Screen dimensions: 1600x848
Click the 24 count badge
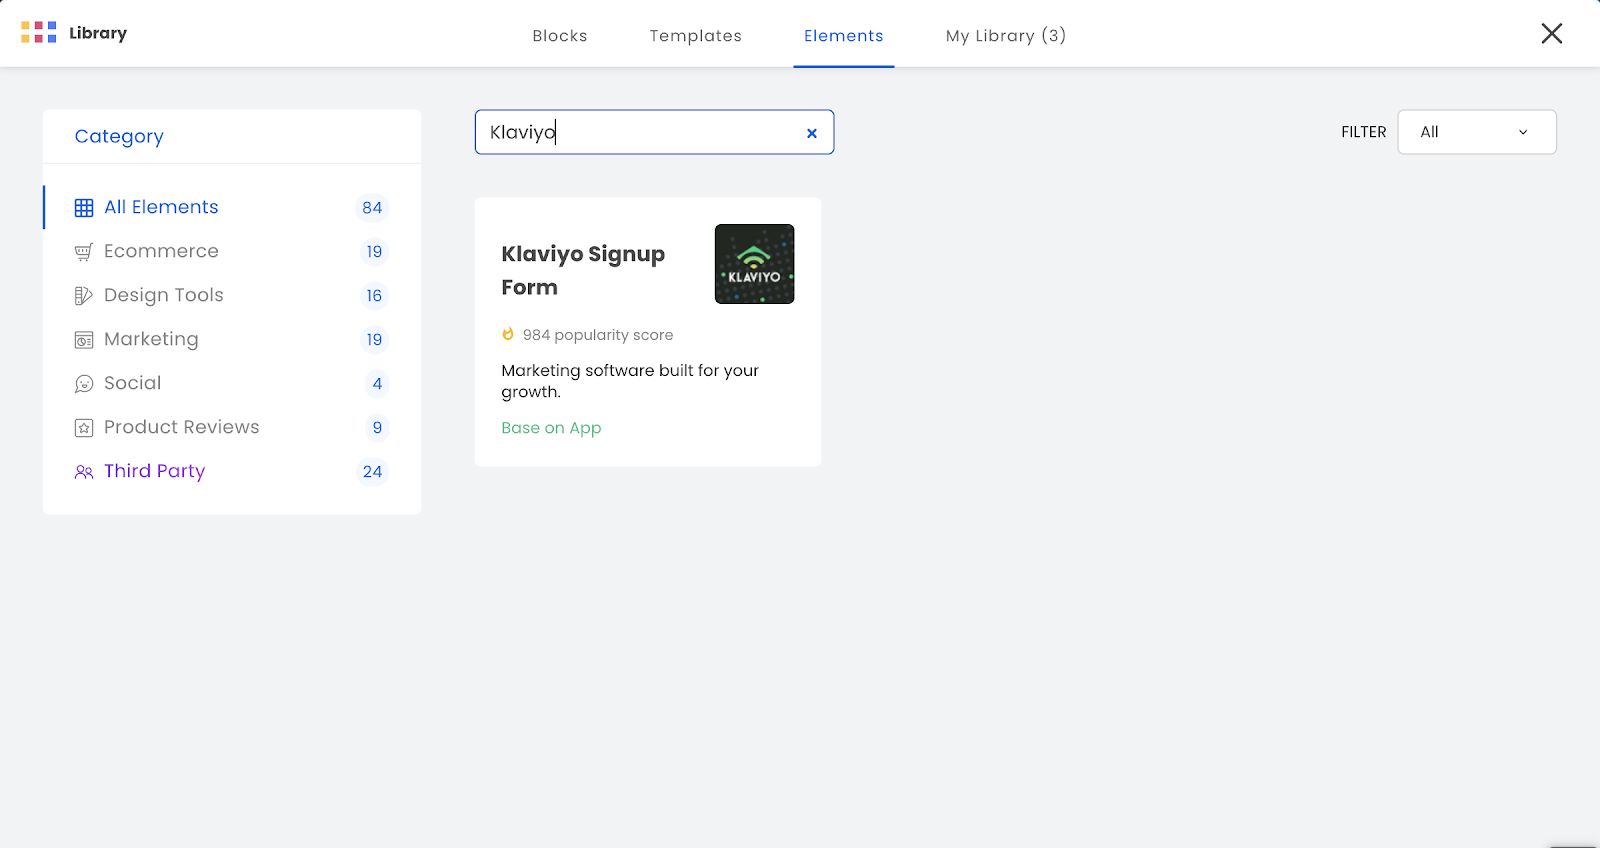(372, 472)
